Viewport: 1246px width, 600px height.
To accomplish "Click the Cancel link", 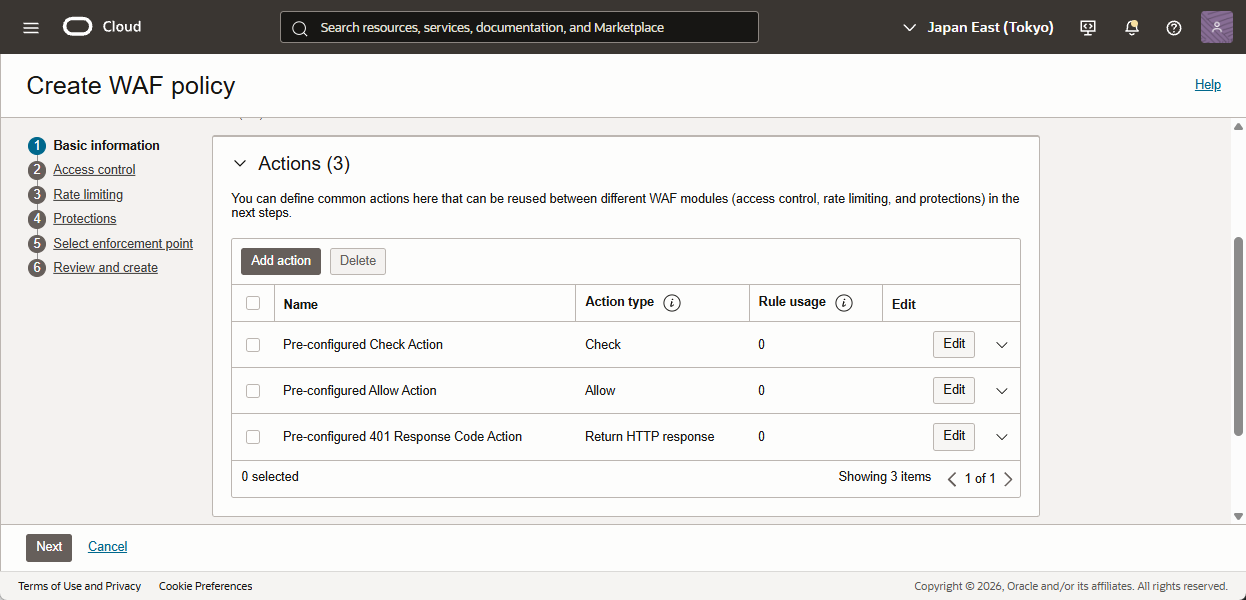I will coord(107,547).
